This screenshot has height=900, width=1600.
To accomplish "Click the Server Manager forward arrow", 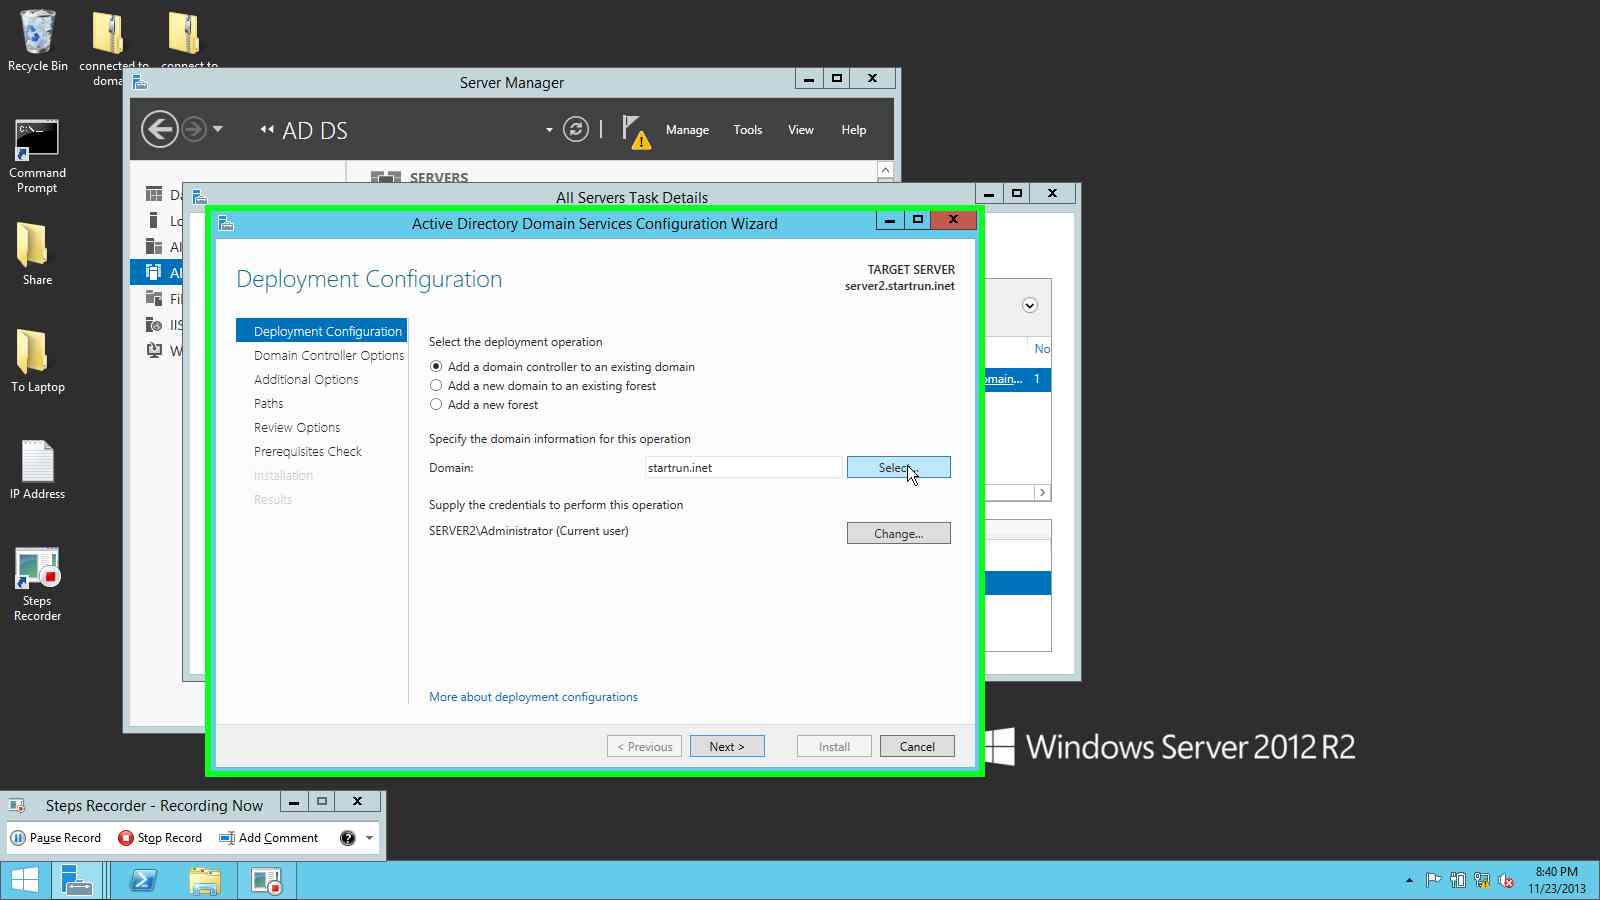I will click(x=194, y=129).
